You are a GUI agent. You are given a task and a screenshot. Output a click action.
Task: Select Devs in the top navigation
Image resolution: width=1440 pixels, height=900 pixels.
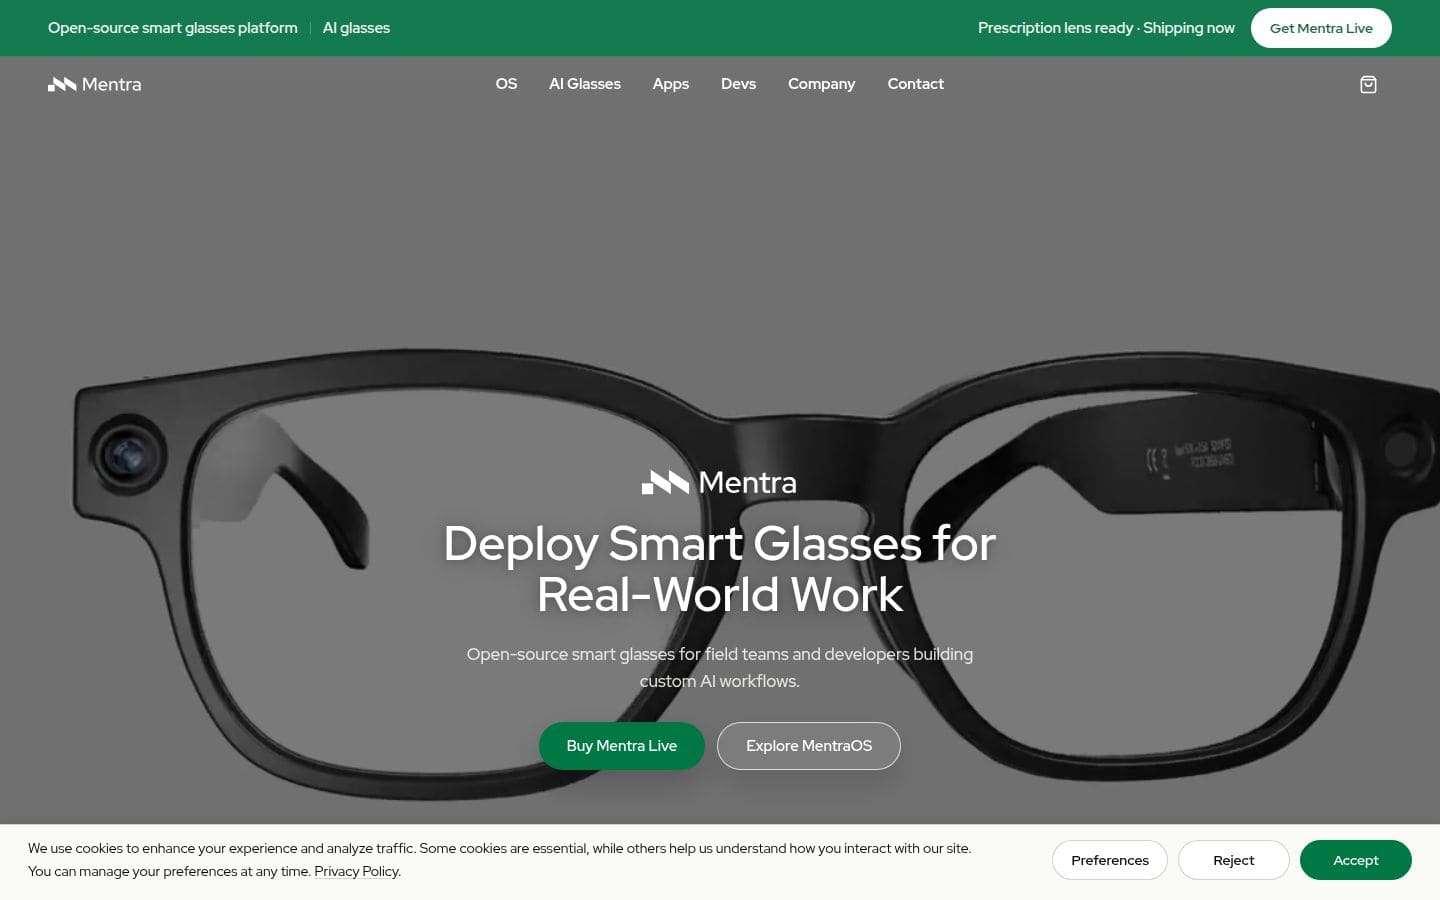(738, 84)
